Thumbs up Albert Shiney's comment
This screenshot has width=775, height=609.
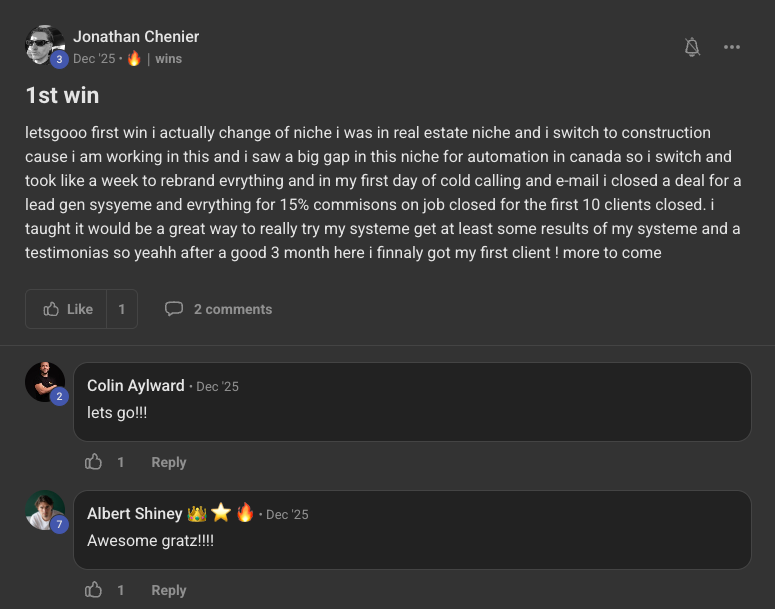(94, 590)
